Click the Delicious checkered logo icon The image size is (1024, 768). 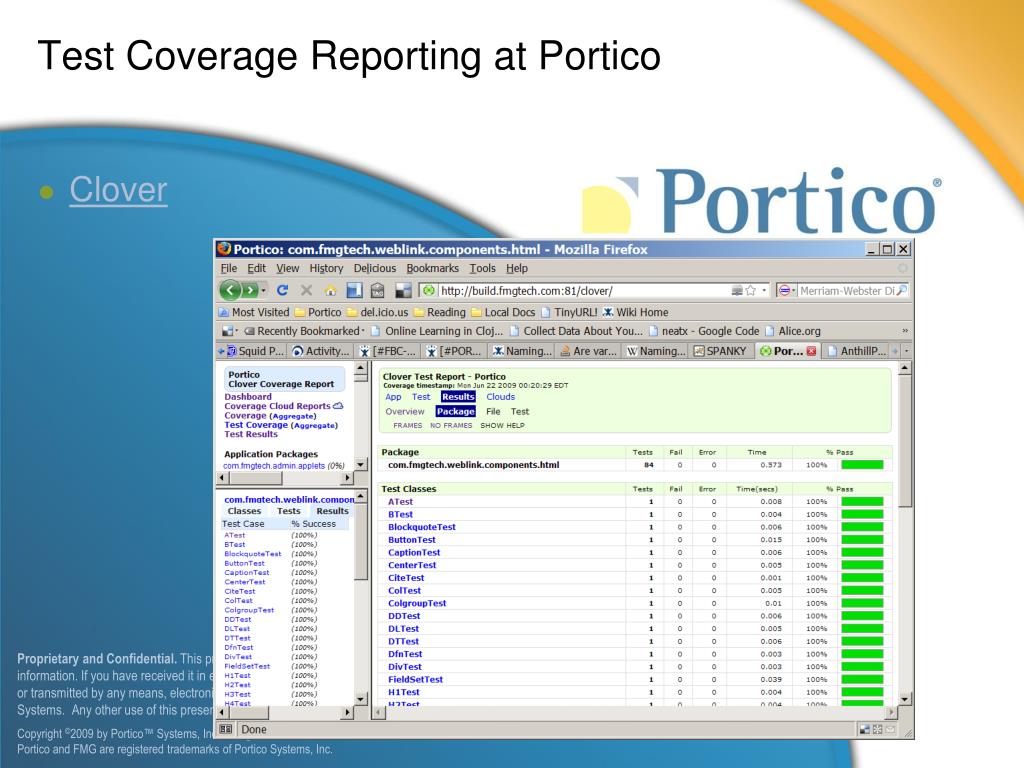(x=403, y=291)
